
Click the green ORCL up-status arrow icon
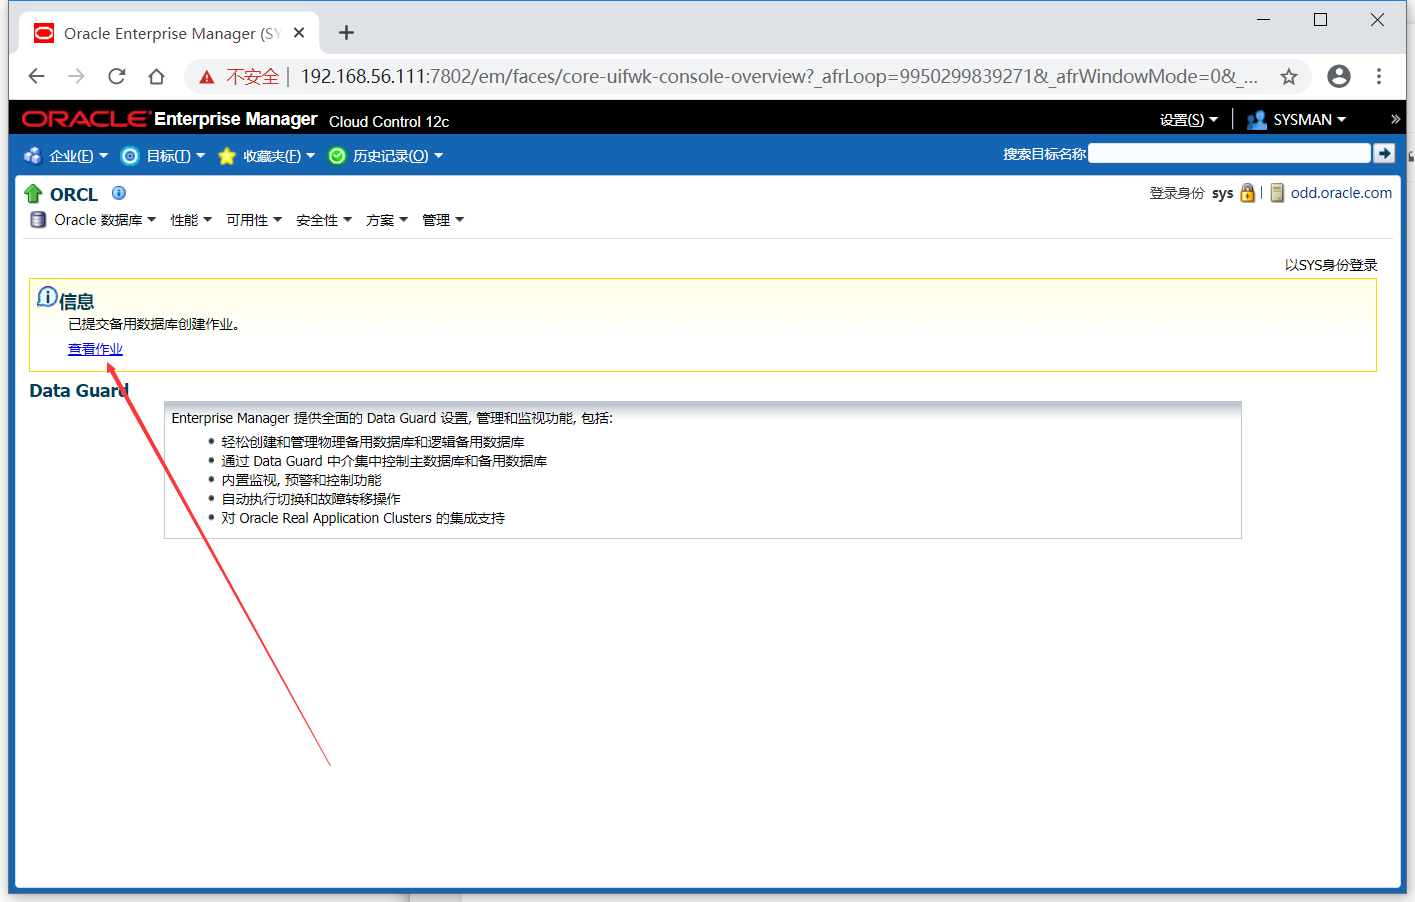click(x=33, y=194)
